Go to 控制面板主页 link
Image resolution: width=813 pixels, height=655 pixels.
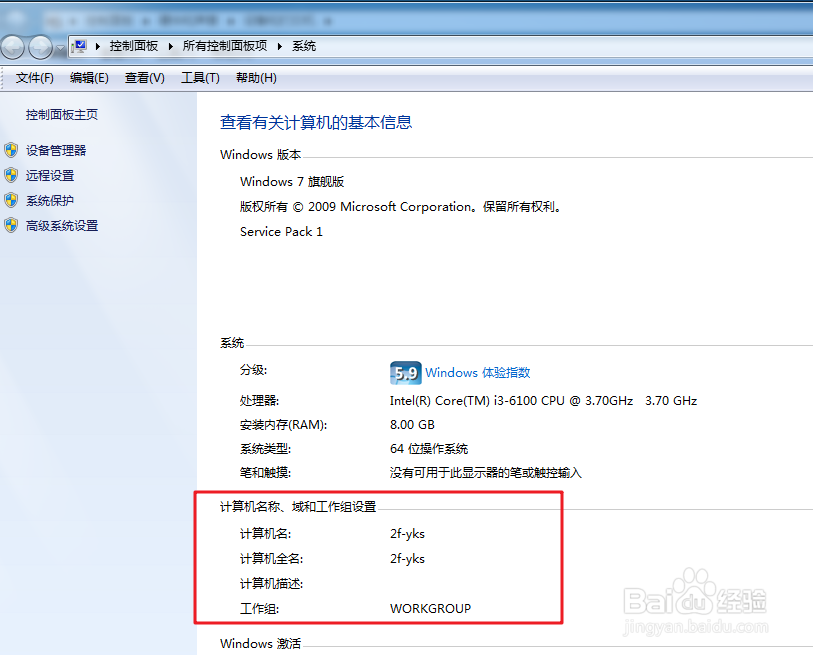(x=62, y=115)
